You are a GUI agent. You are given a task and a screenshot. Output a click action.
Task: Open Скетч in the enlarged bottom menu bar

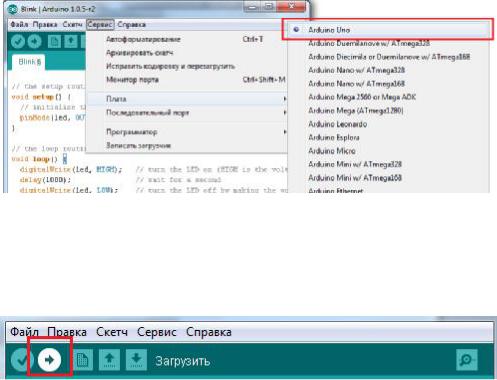112,332
